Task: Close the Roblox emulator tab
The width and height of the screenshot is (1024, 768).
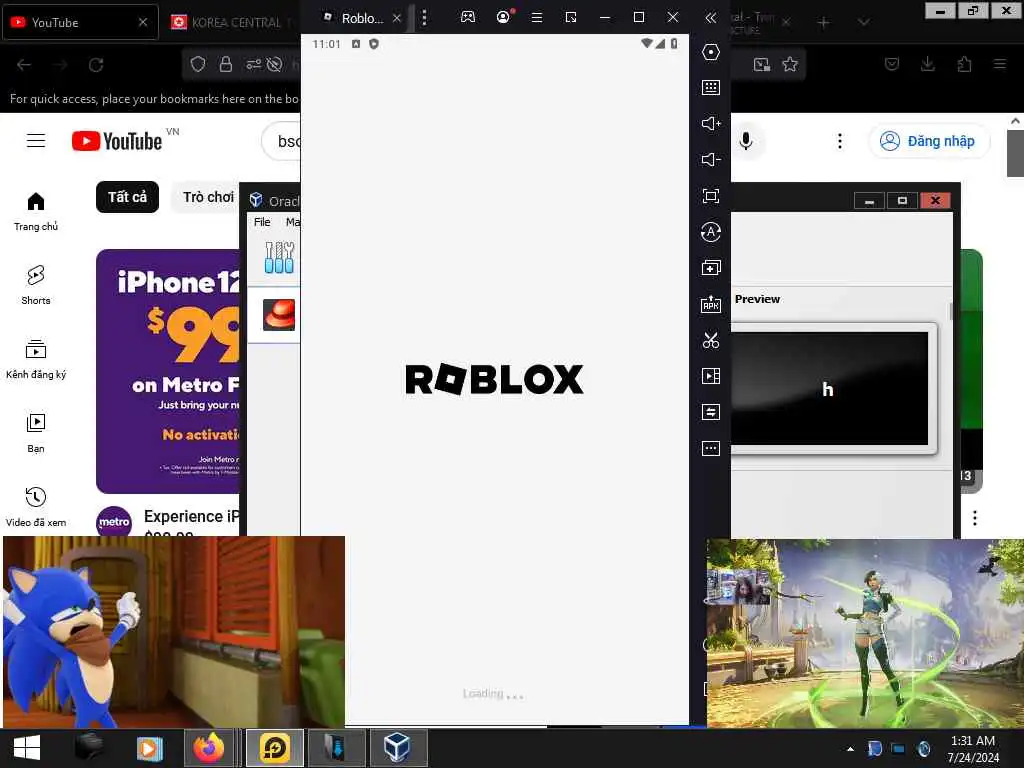Action: pyautogui.click(x=396, y=18)
